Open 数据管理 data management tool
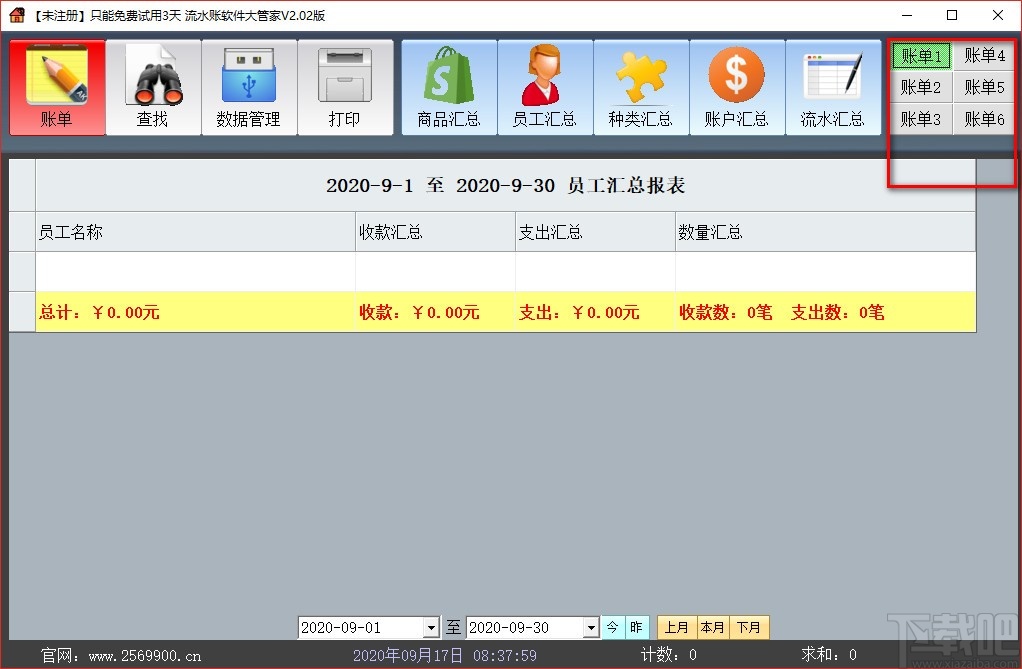This screenshot has height=669, width=1022. coord(249,85)
